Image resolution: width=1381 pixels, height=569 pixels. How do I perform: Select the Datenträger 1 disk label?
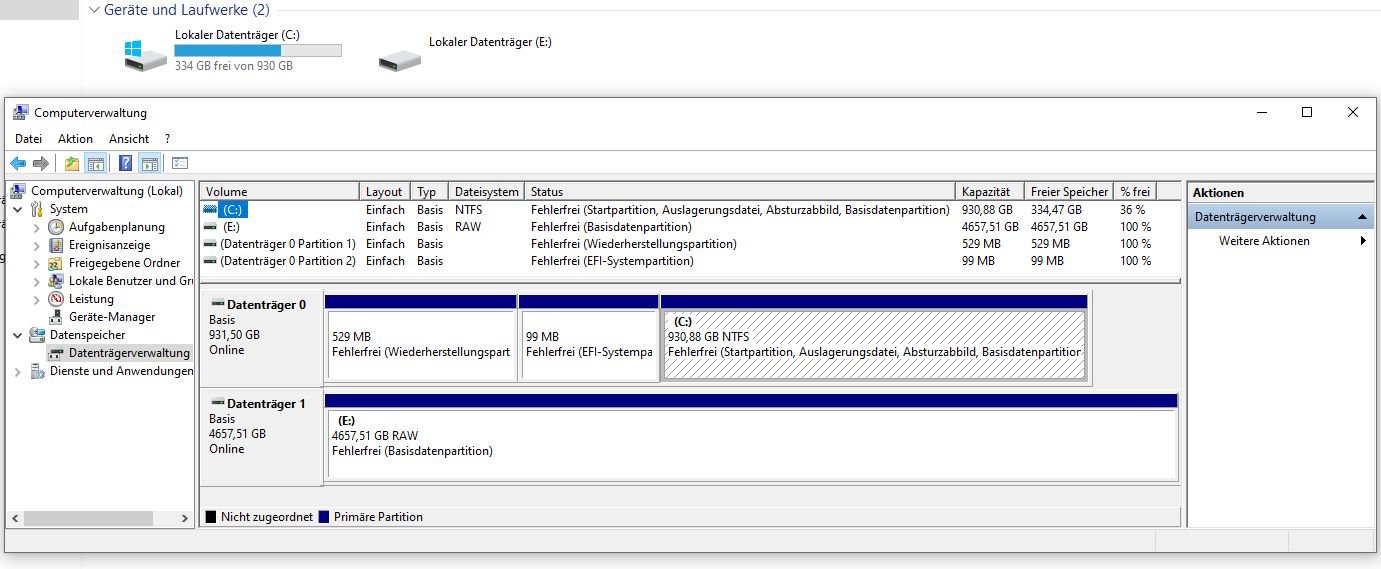(261, 437)
